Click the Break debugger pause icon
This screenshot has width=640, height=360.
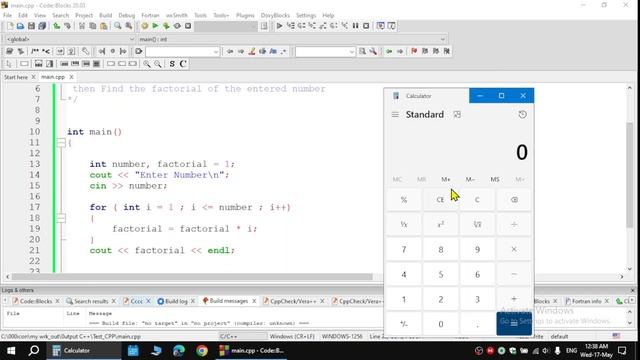(356, 26)
